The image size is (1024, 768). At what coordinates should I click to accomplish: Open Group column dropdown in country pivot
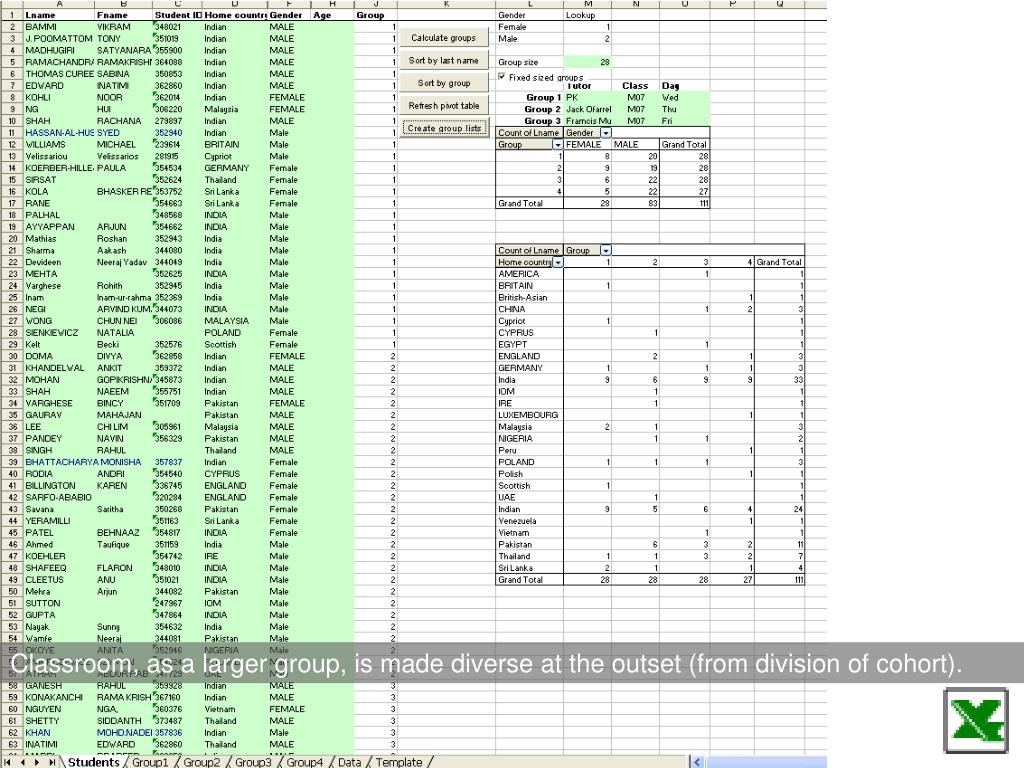pyautogui.click(x=605, y=250)
